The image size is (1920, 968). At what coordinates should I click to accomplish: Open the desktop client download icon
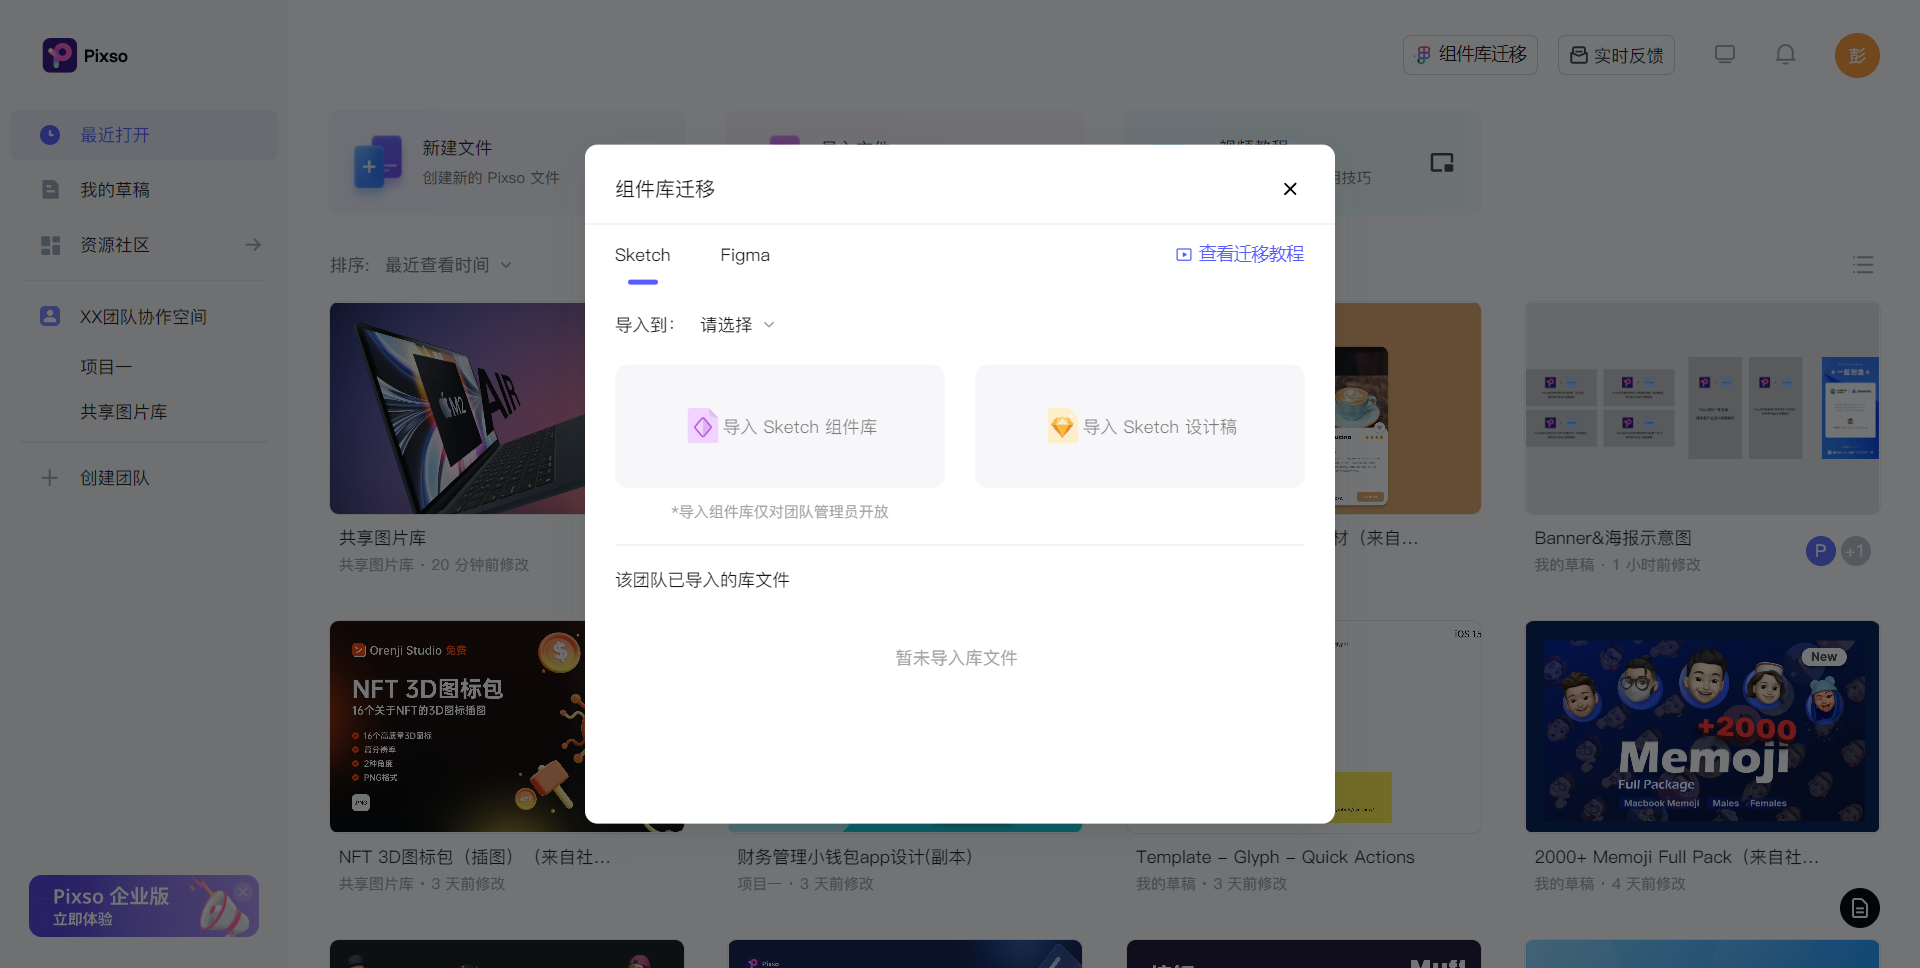coord(1724,55)
